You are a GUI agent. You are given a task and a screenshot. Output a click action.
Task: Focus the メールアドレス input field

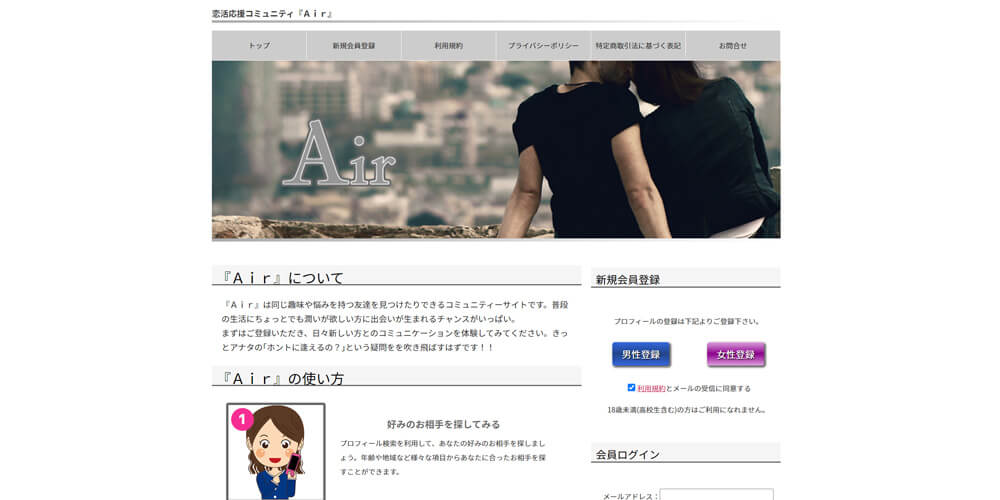[x=716, y=494]
